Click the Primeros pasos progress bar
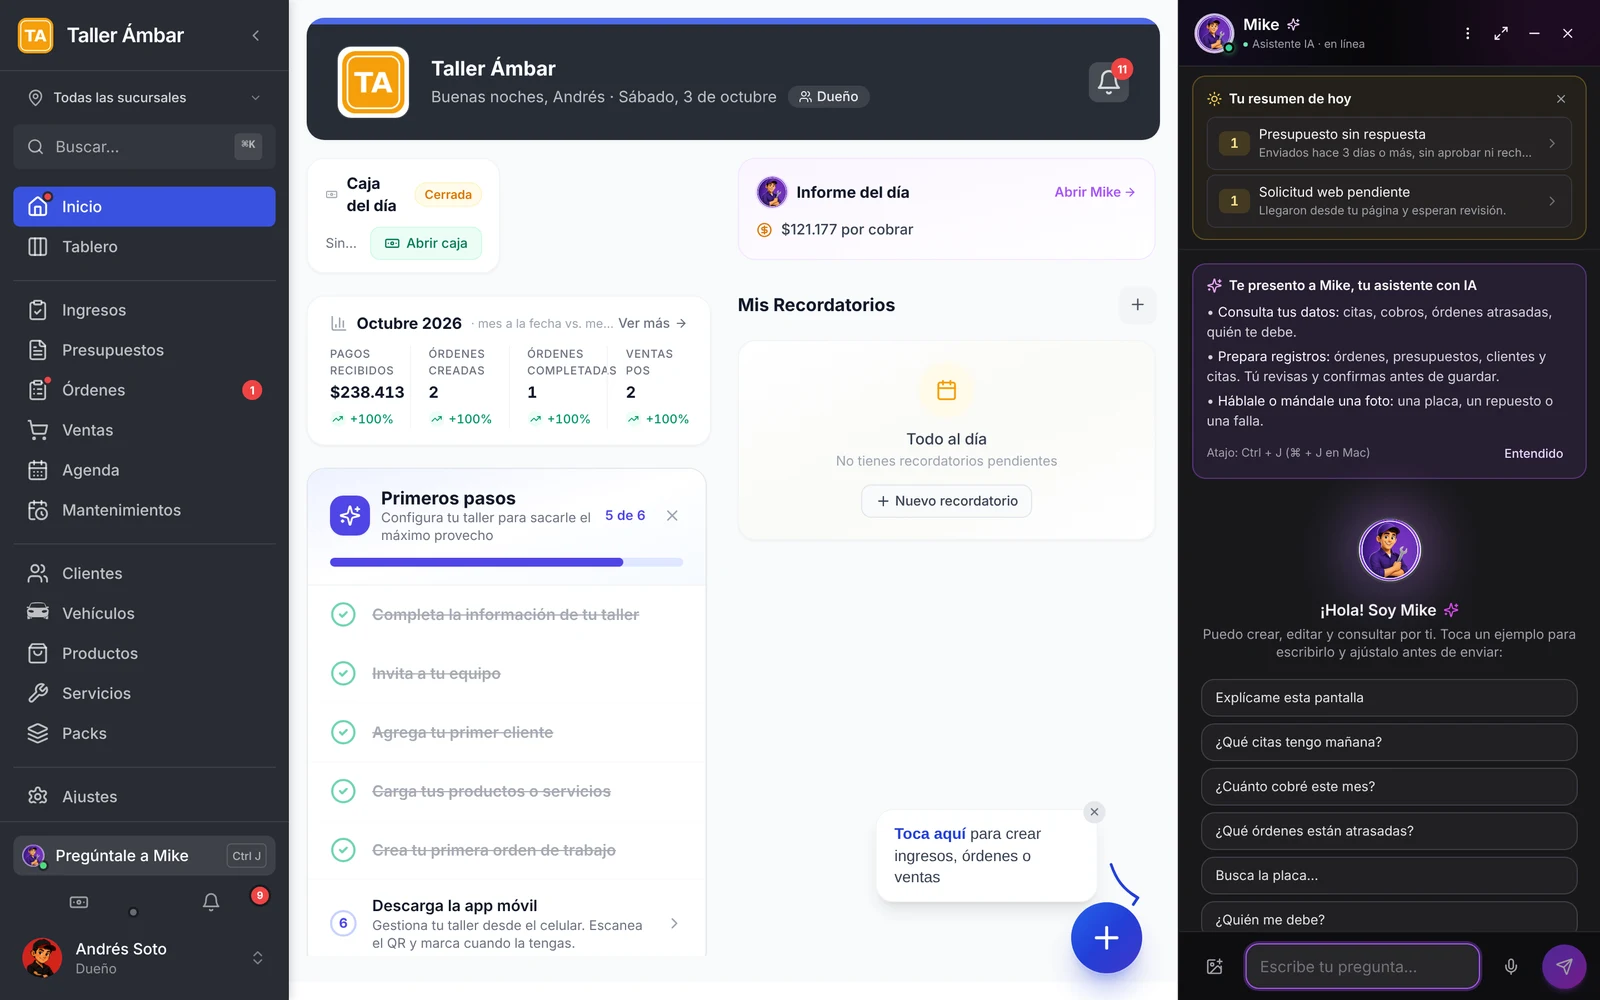The image size is (1600, 1000). tap(506, 562)
